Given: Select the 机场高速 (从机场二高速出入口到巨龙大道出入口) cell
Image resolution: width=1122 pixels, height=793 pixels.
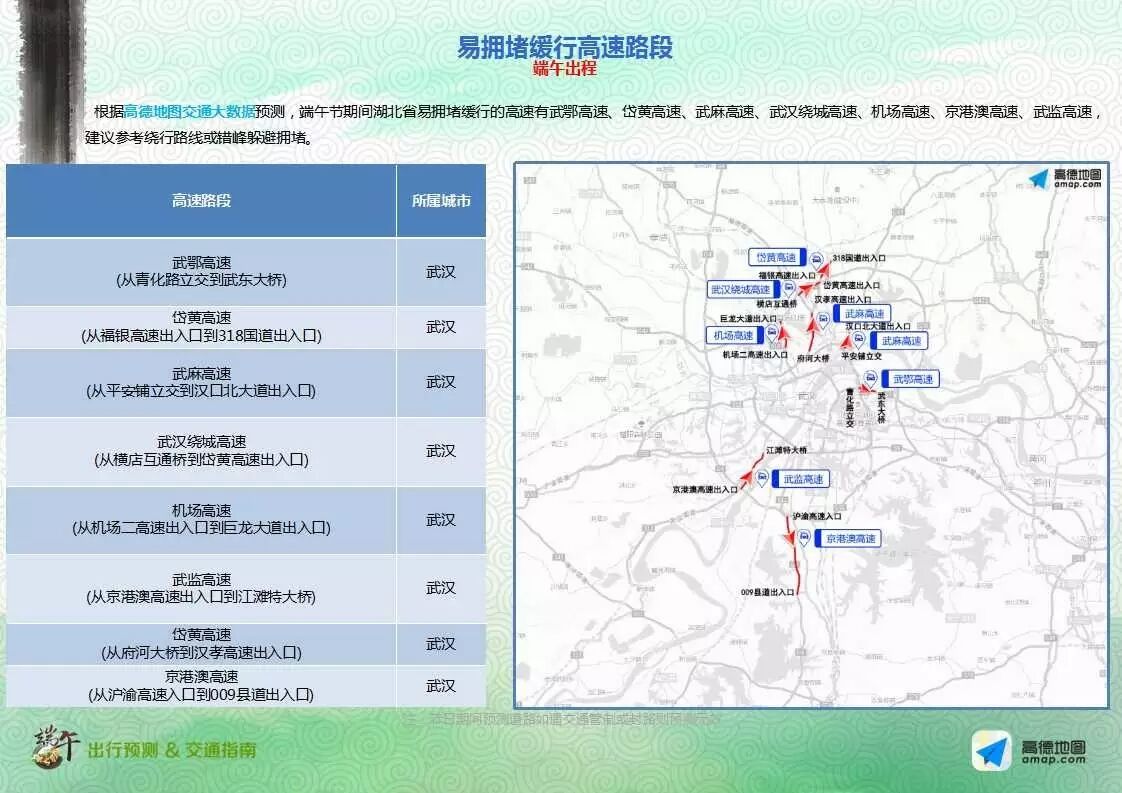Looking at the screenshot, I should (201, 520).
